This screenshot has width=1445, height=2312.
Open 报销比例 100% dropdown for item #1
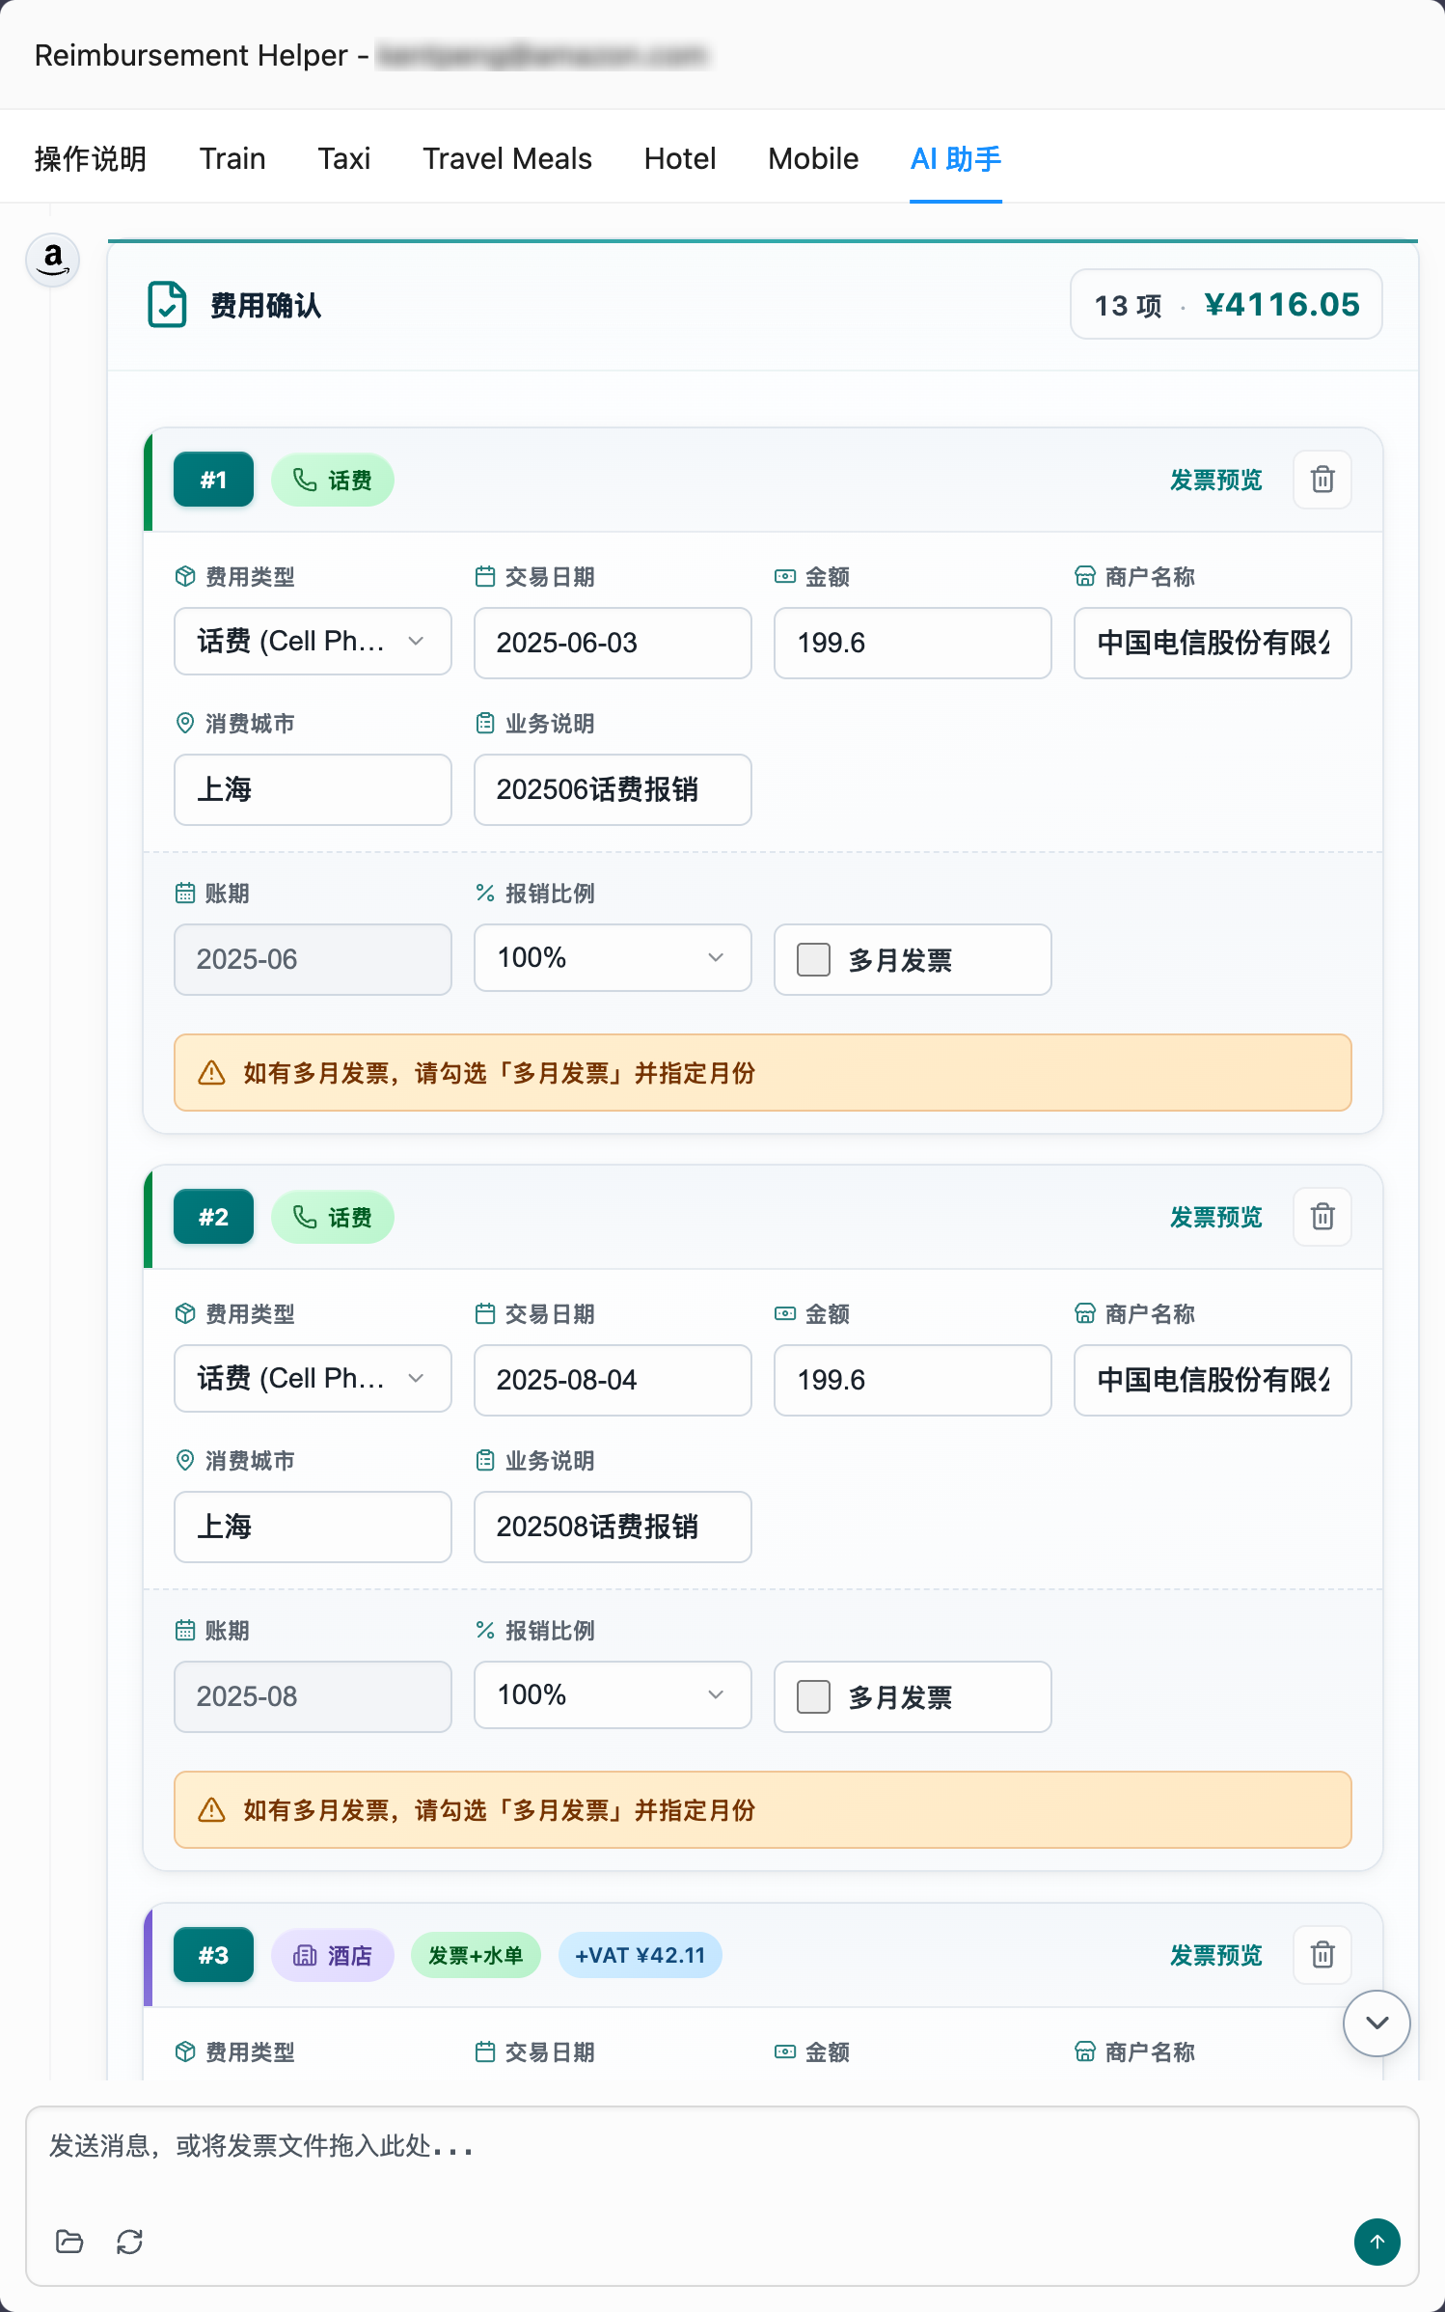(x=612, y=958)
